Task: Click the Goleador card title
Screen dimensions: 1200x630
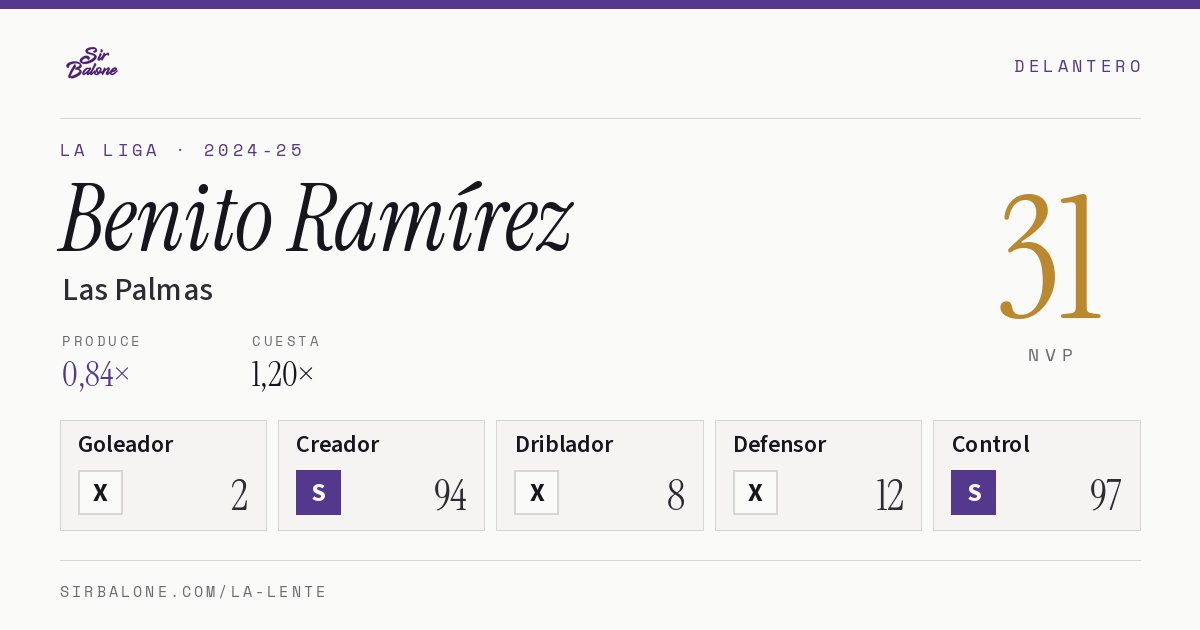Action: 126,444
